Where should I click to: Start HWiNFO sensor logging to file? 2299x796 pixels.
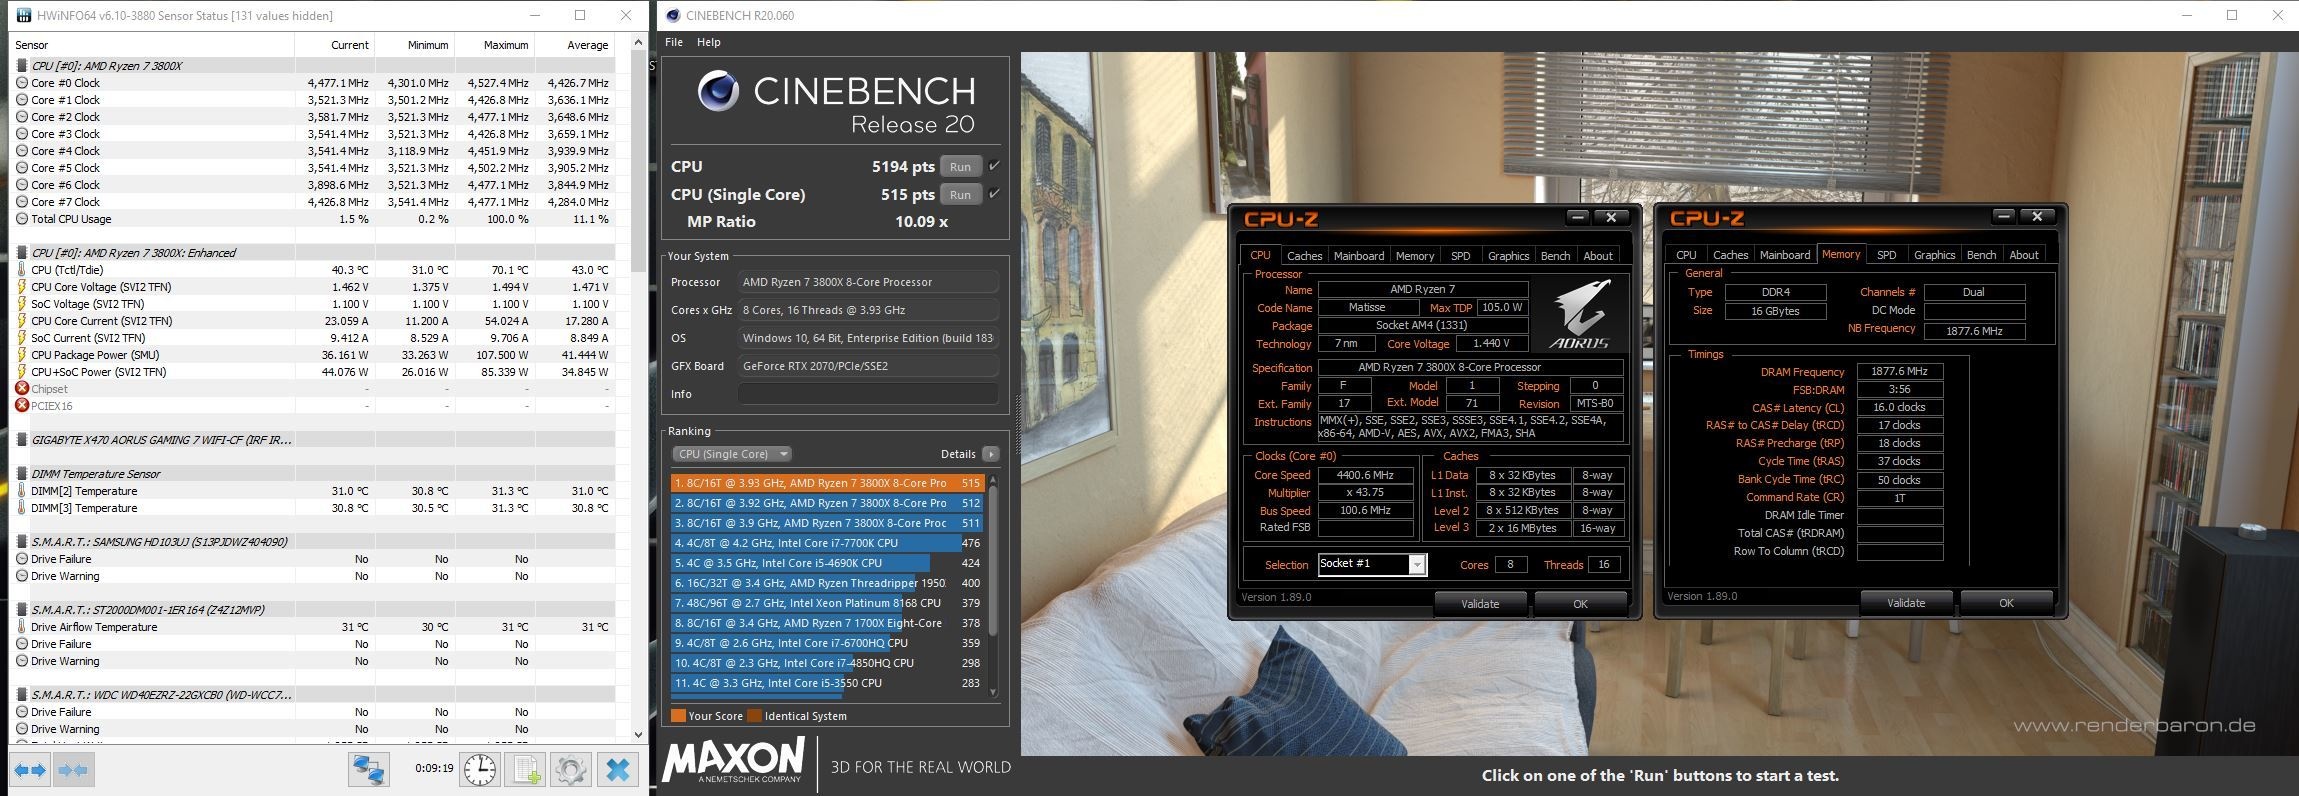coord(526,770)
